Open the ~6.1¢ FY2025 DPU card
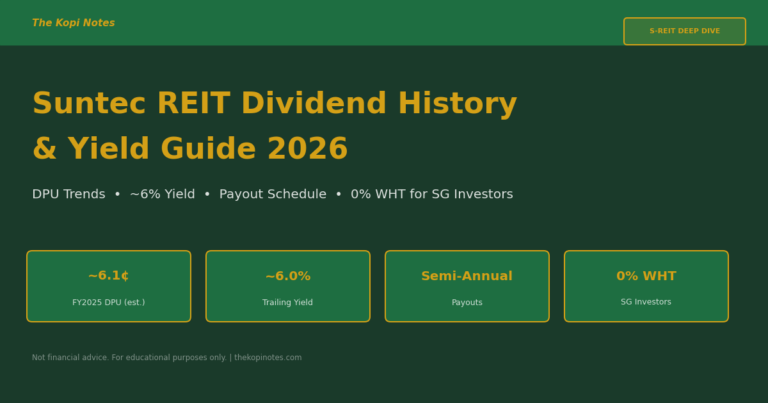768x403 pixels. [109, 286]
